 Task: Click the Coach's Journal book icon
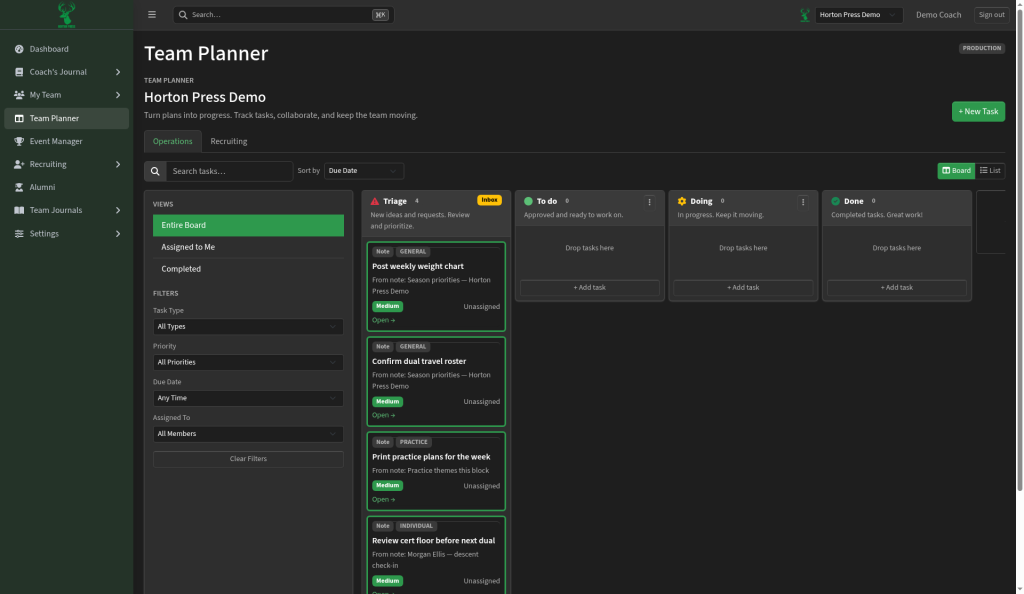pyautogui.click(x=19, y=72)
